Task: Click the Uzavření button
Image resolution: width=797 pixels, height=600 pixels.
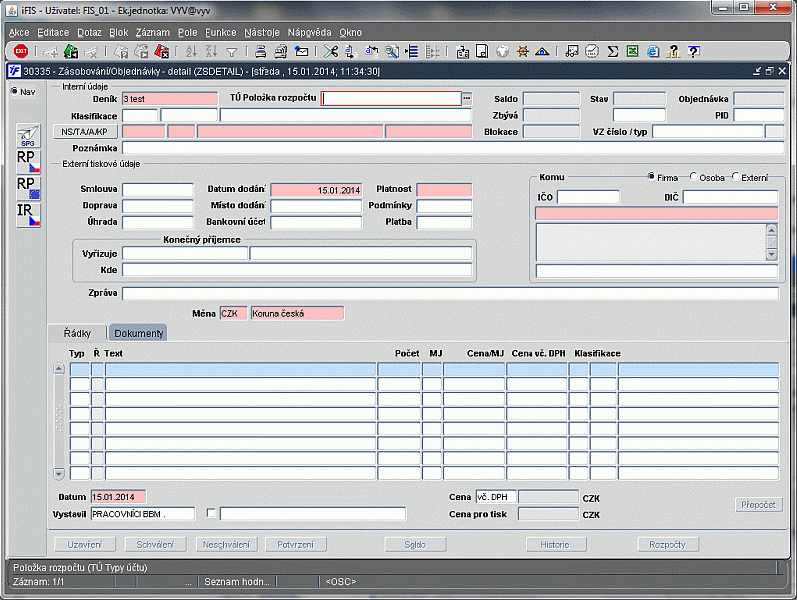Action: 85,545
